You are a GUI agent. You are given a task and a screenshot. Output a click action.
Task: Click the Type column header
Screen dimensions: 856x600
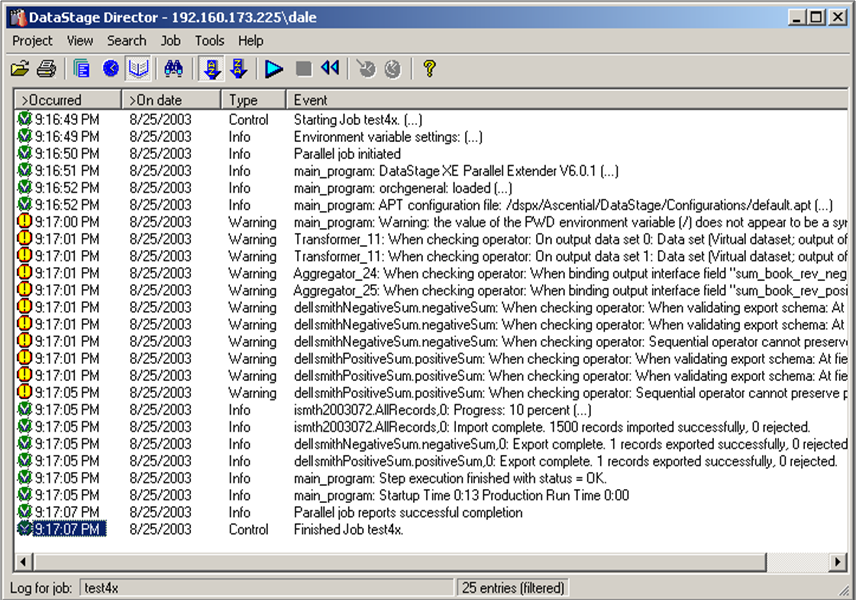253,100
